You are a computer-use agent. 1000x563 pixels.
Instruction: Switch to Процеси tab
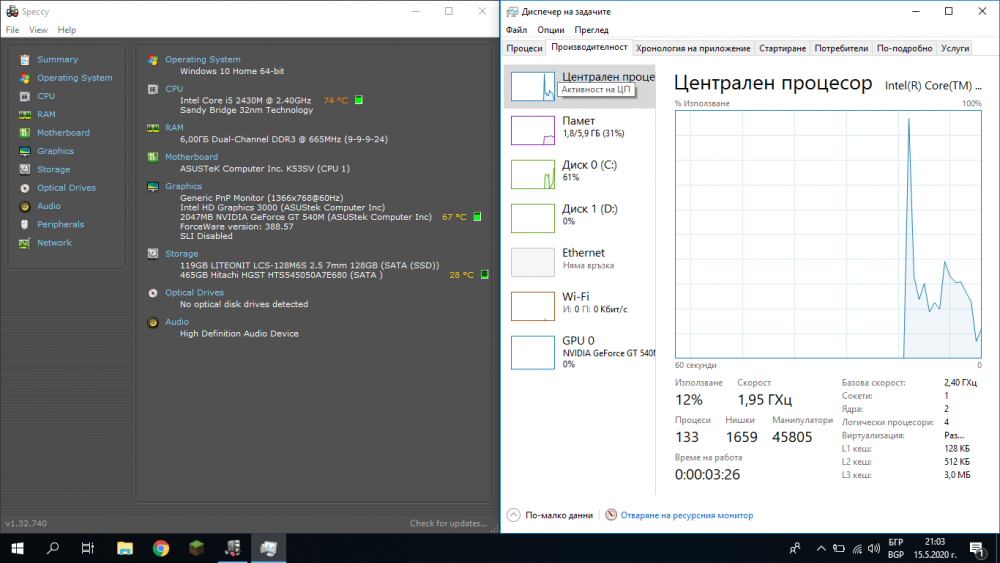(524, 48)
